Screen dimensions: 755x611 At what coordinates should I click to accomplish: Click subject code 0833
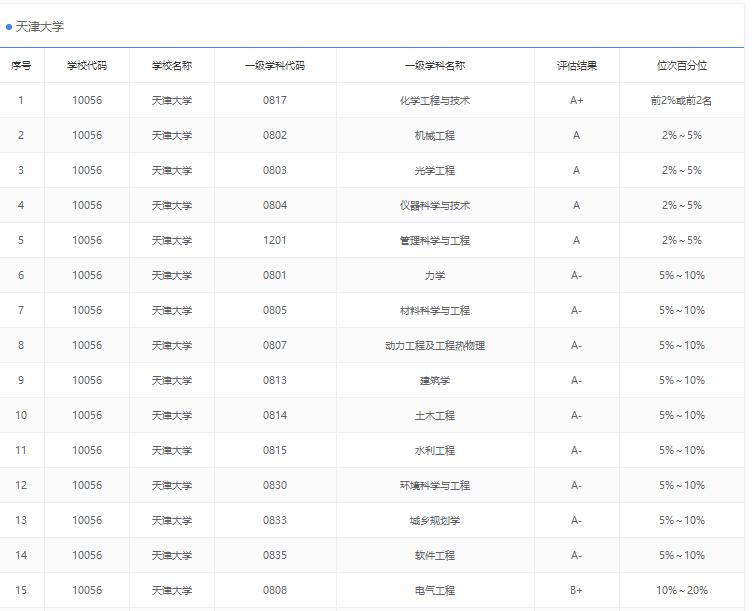tap(275, 520)
